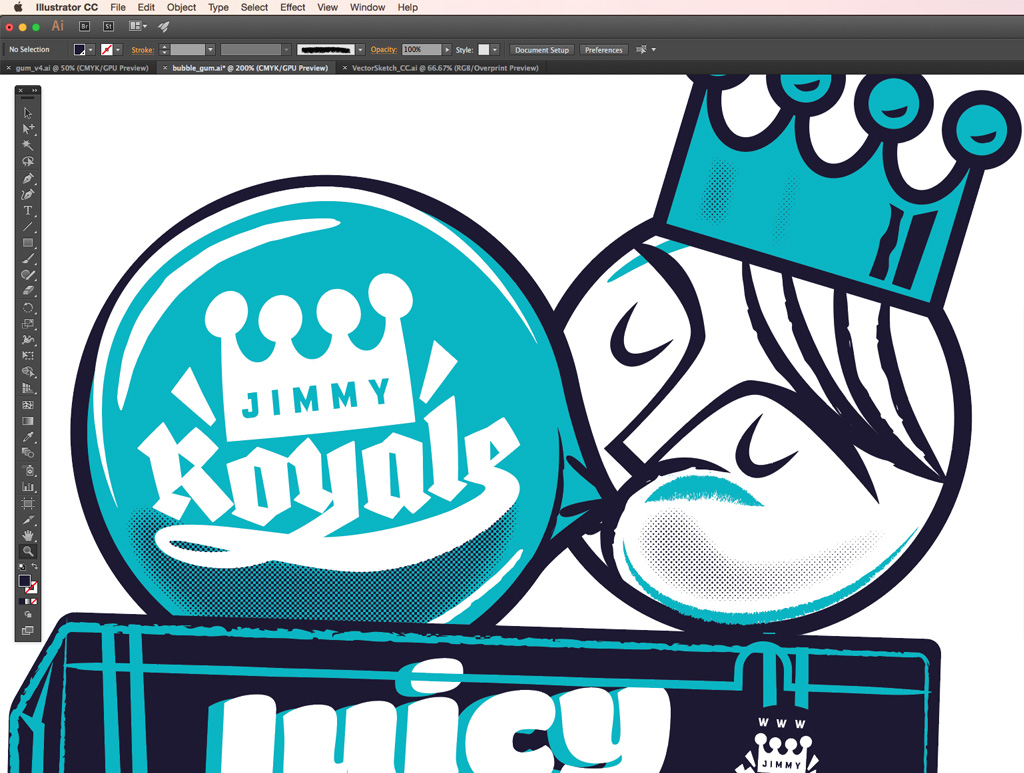
Task: Open the Opacity value dropdown arrow
Action: click(447, 50)
